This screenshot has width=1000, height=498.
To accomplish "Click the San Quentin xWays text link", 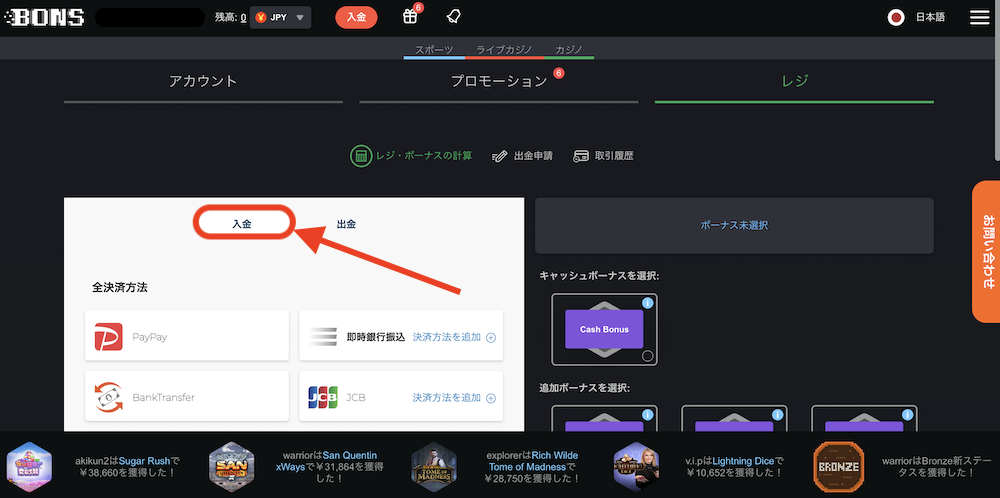I will click(x=325, y=461).
